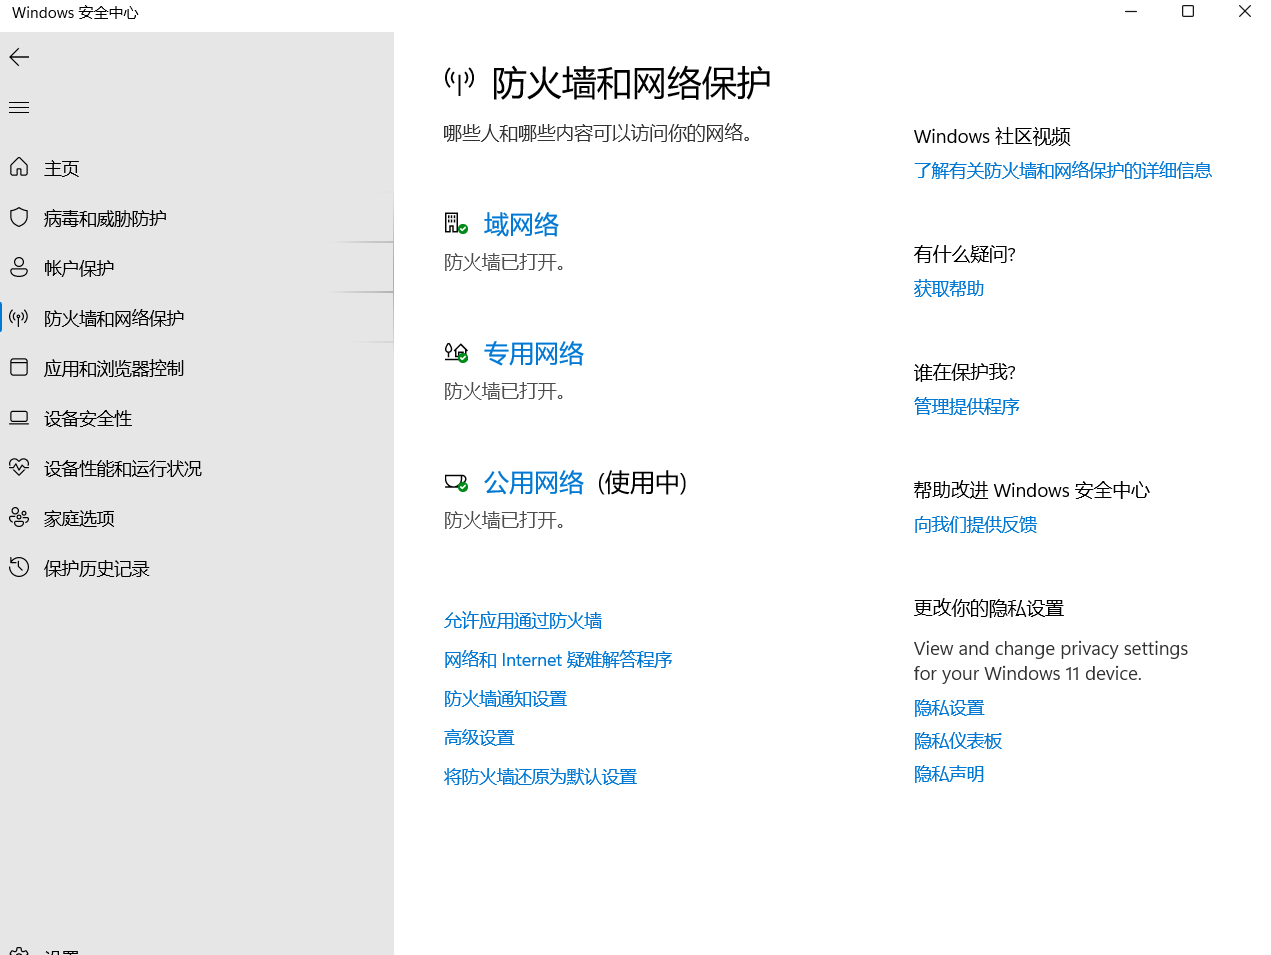The image size is (1271, 955).
Task: Click the clock icon for 保护历史记录
Action: (19, 567)
